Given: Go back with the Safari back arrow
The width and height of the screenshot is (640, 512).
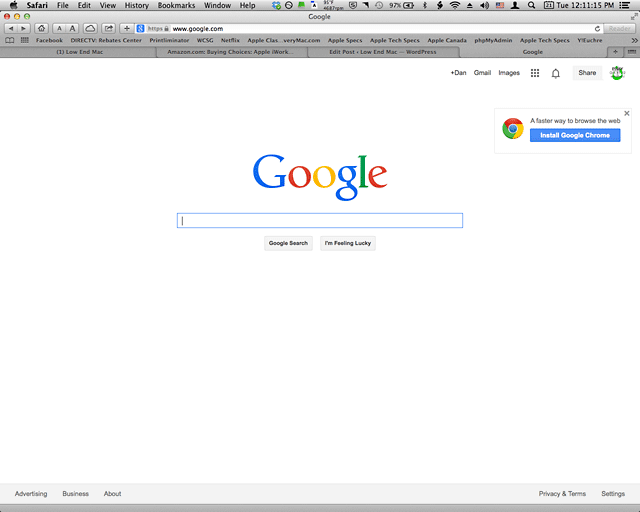Looking at the screenshot, I should (11, 29).
